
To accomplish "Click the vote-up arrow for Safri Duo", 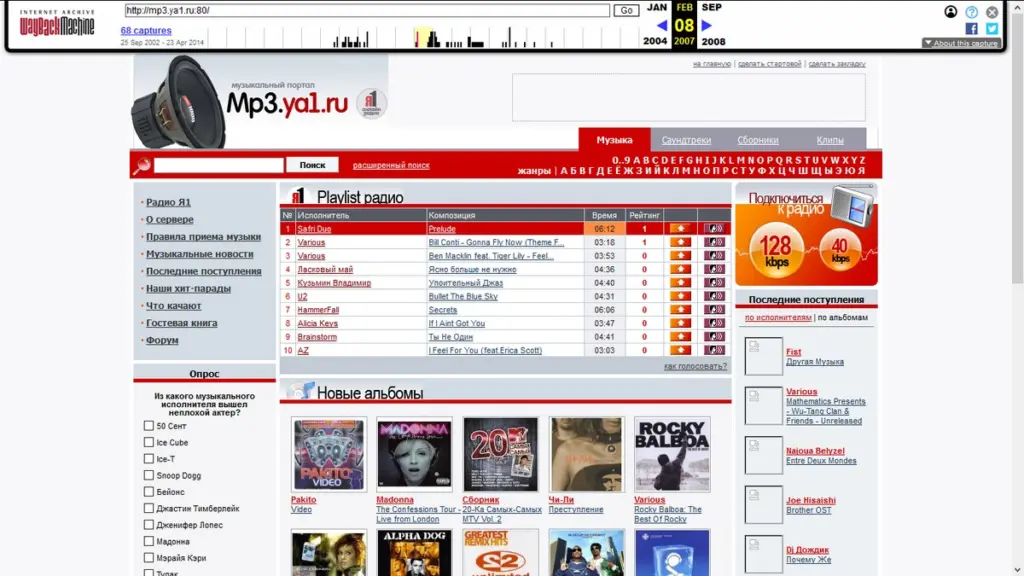I will pyautogui.click(x=680, y=229).
